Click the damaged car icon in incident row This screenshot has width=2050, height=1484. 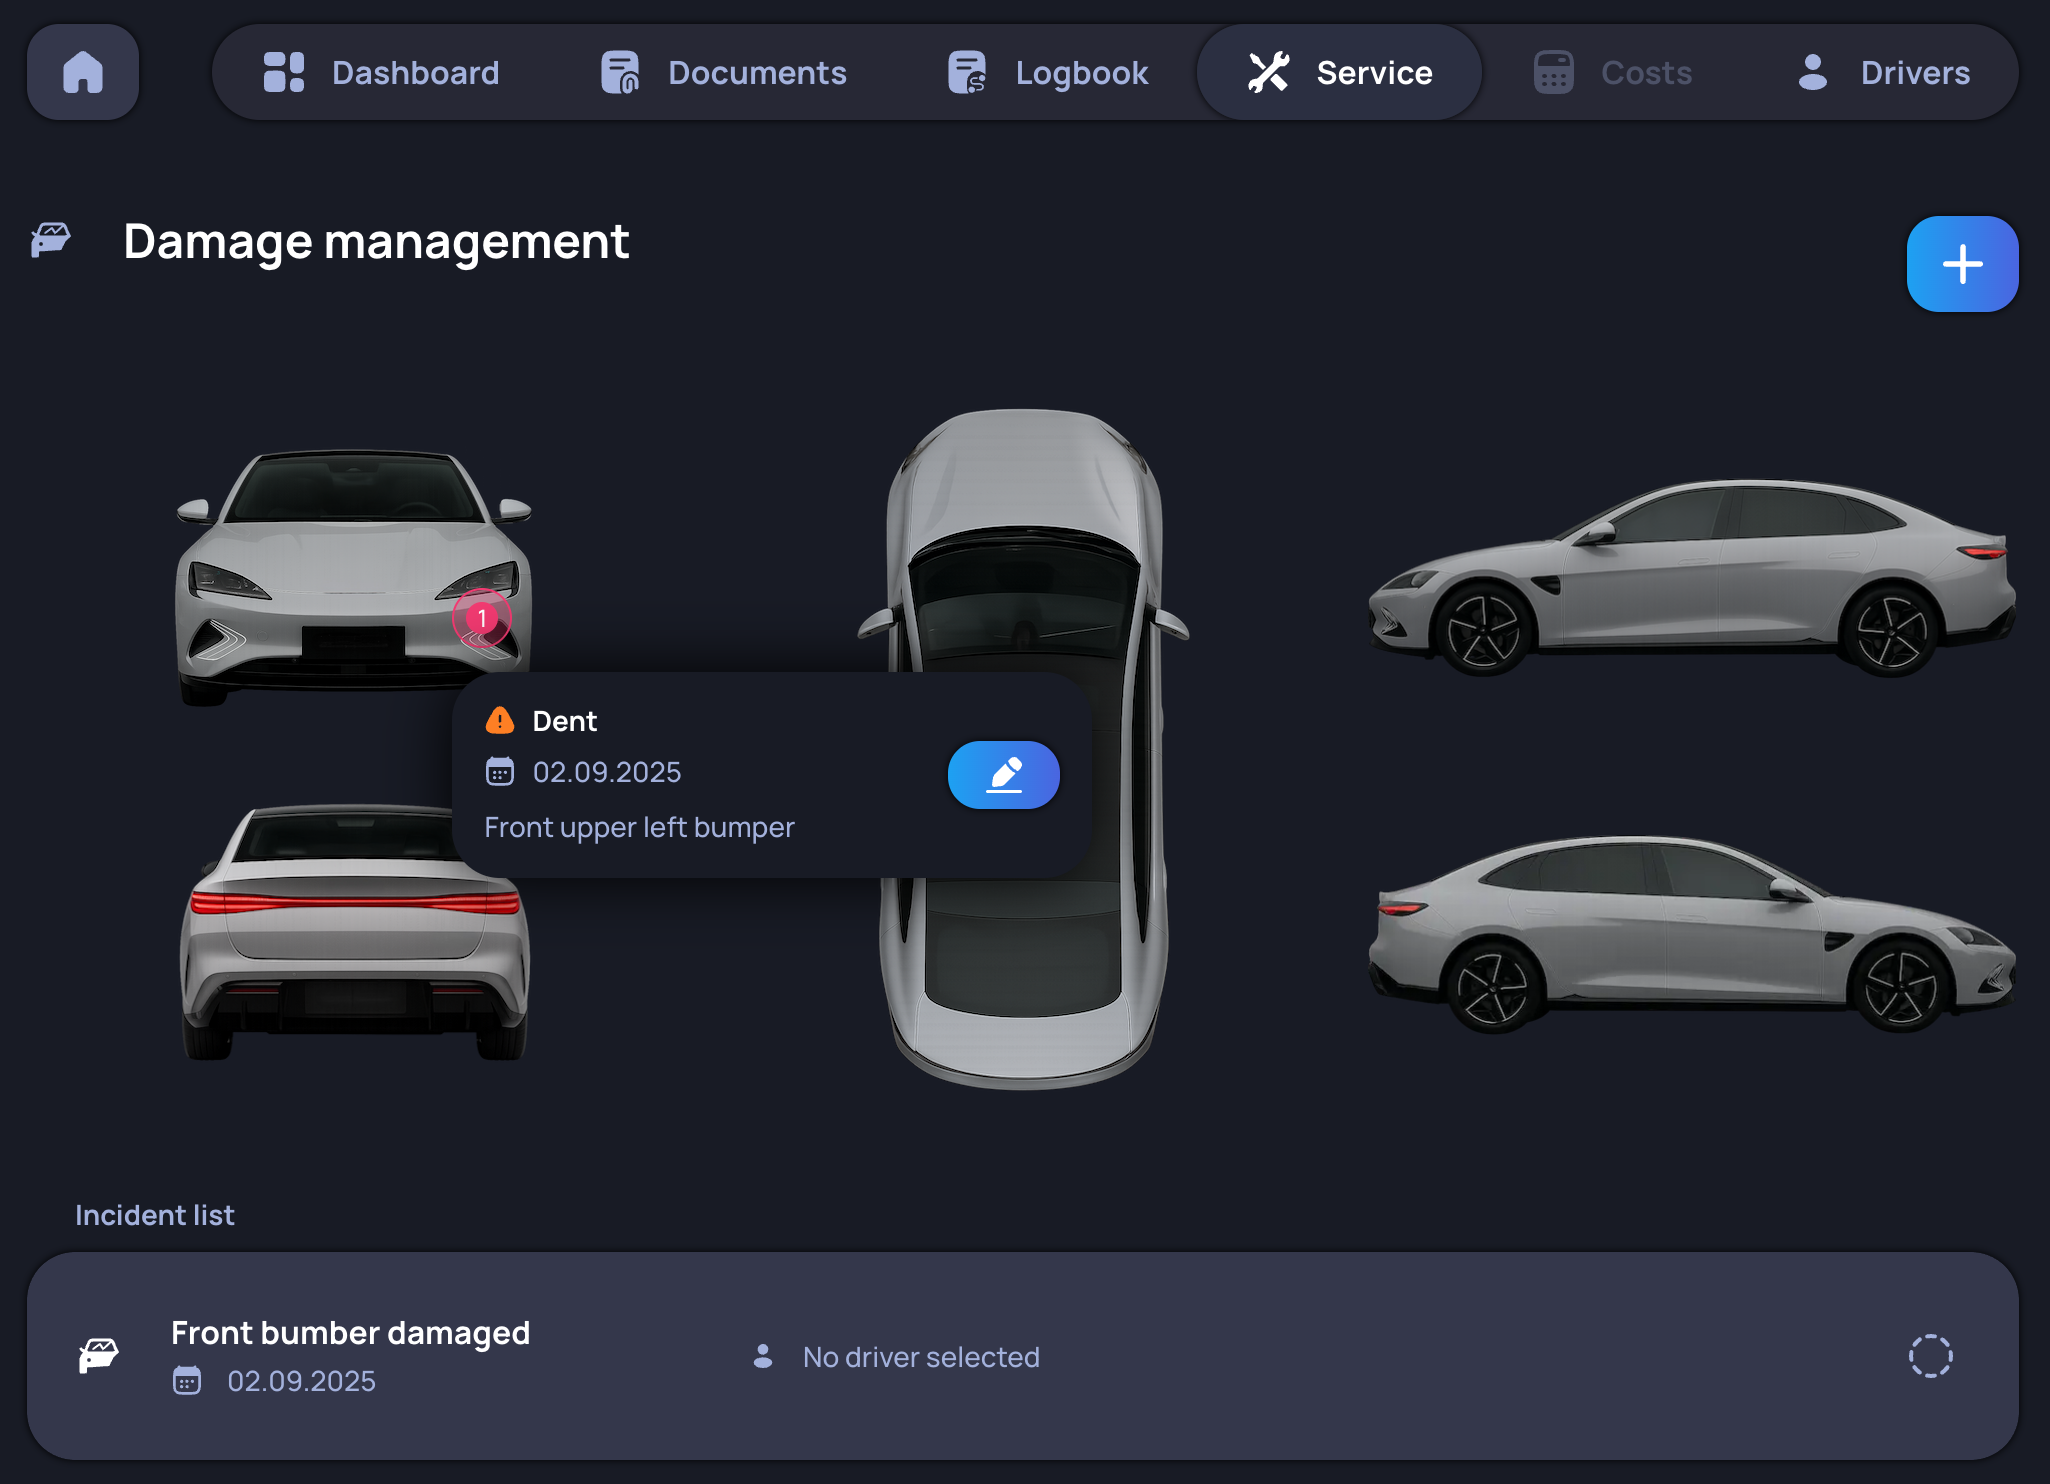[99, 1356]
